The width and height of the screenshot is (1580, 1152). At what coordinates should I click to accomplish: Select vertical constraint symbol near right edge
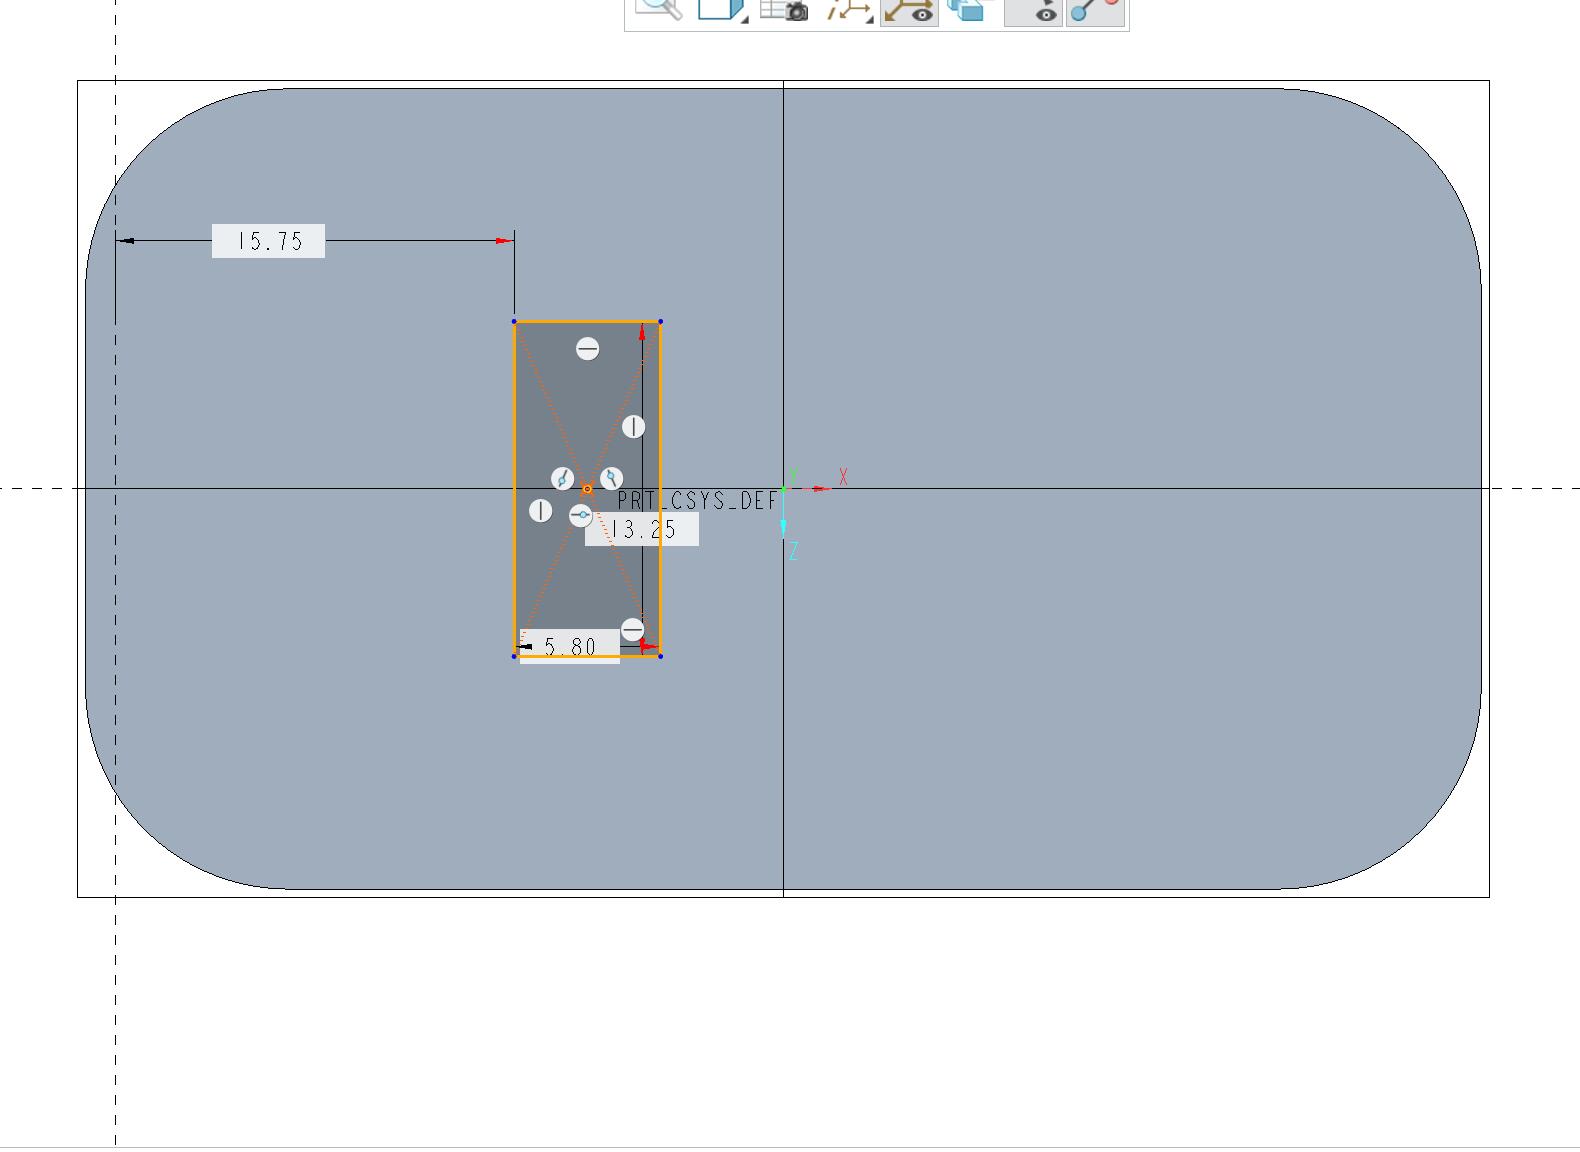coord(634,427)
